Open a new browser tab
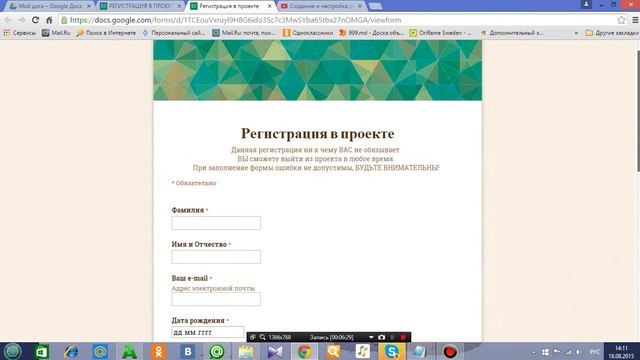Image resolution: width=640 pixels, height=360 pixels. pyautogui.click(x=375, y=6)
